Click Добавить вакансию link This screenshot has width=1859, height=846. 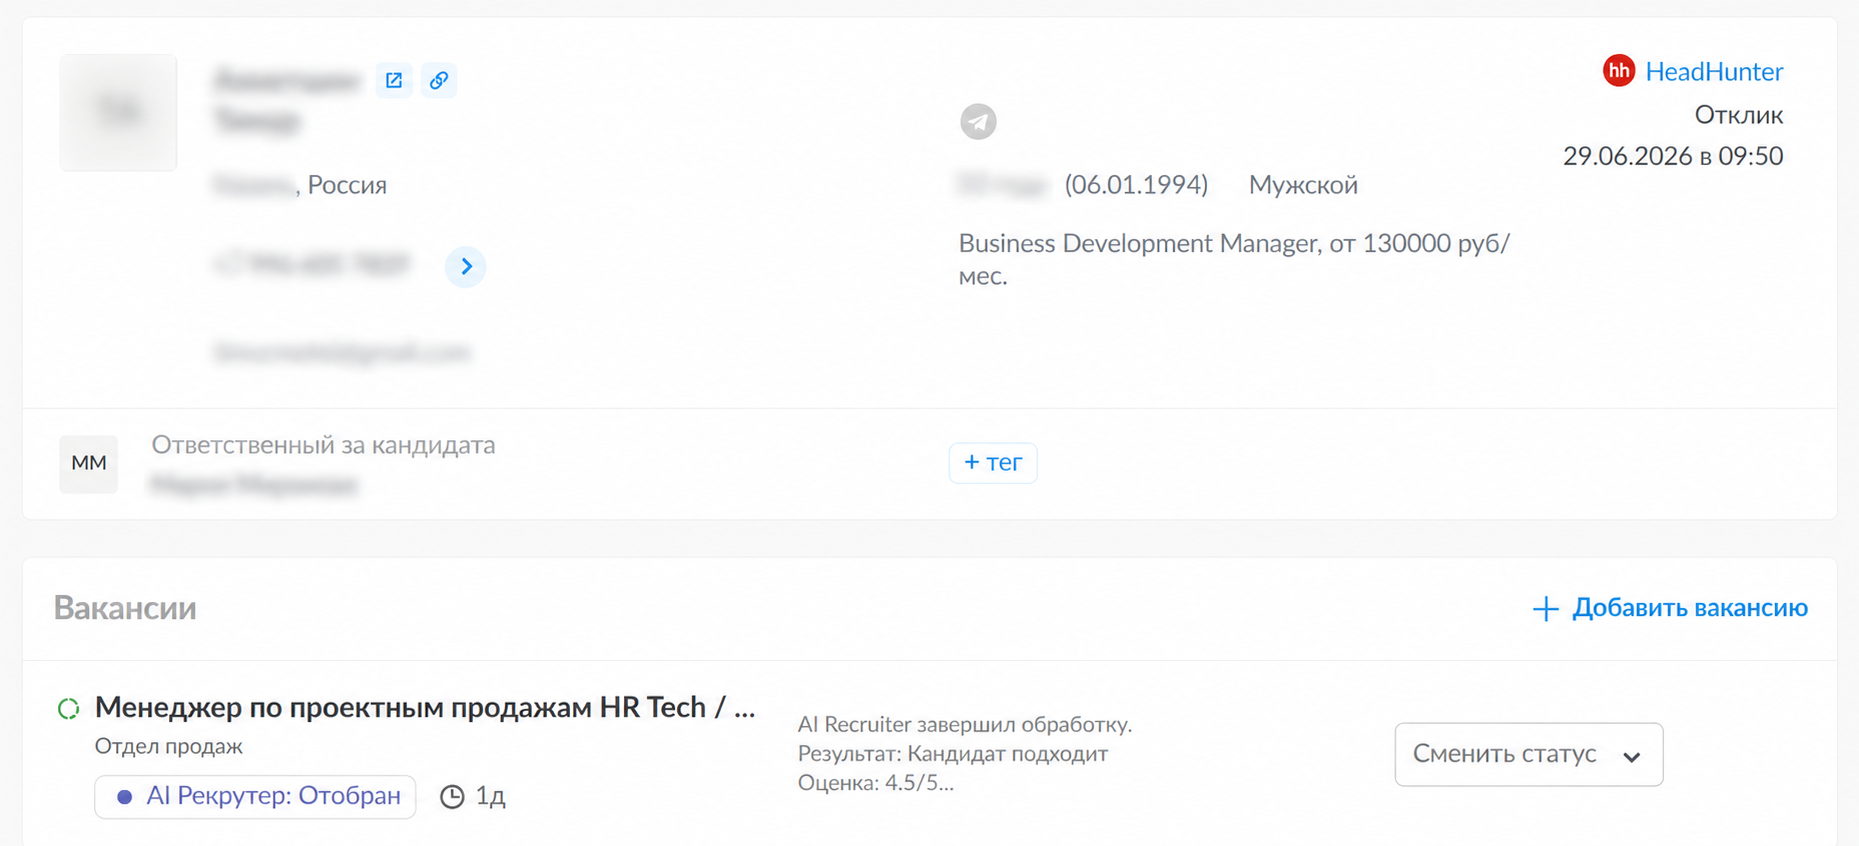pos(1690,608)
